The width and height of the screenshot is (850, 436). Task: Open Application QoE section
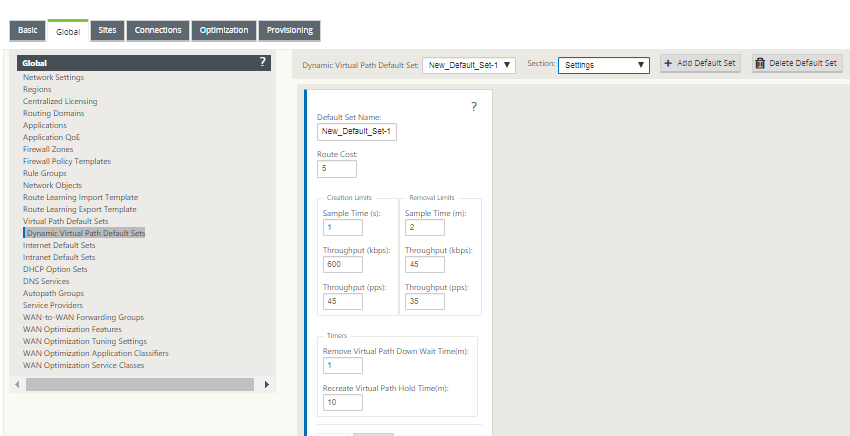(x=51, y=137)
